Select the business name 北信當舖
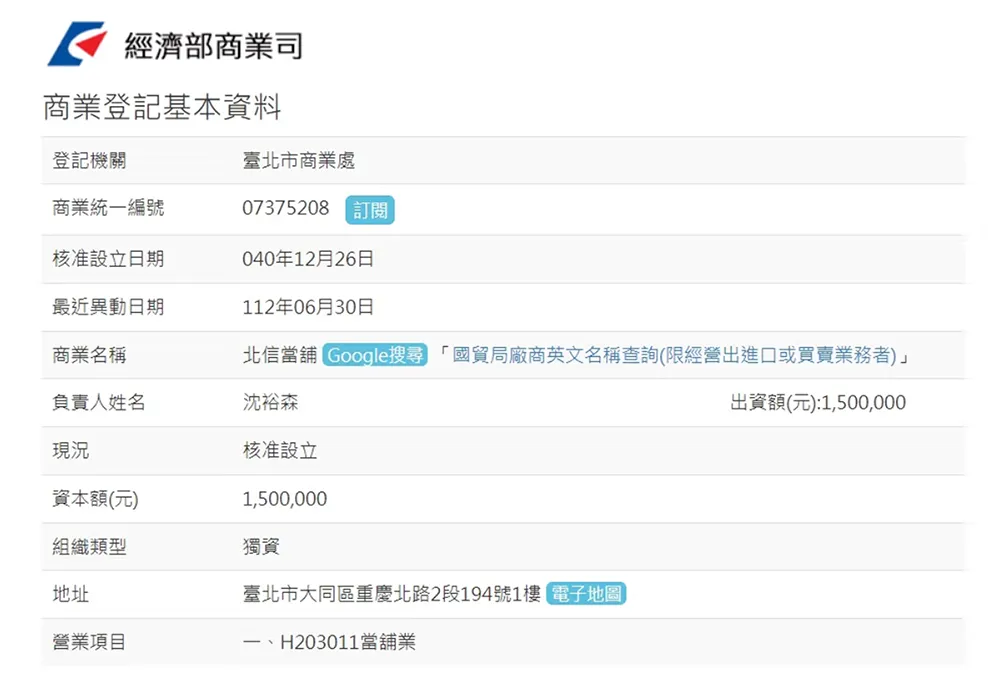The height and width of the screenshot is (694, 1000). (276, 355)
